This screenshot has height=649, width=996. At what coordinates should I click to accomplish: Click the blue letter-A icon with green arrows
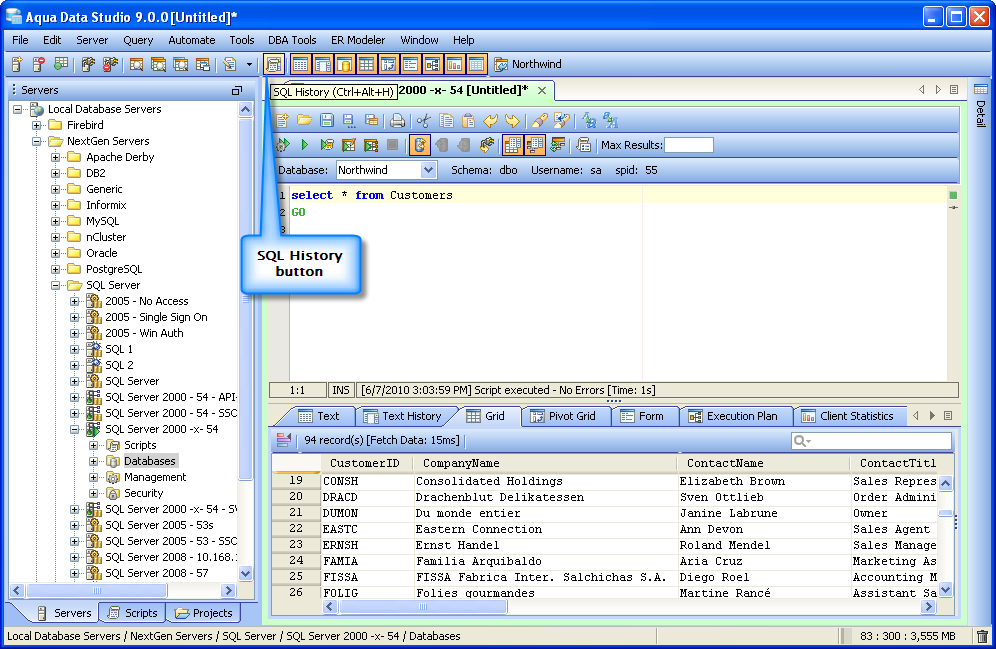[x=589, y=121]
